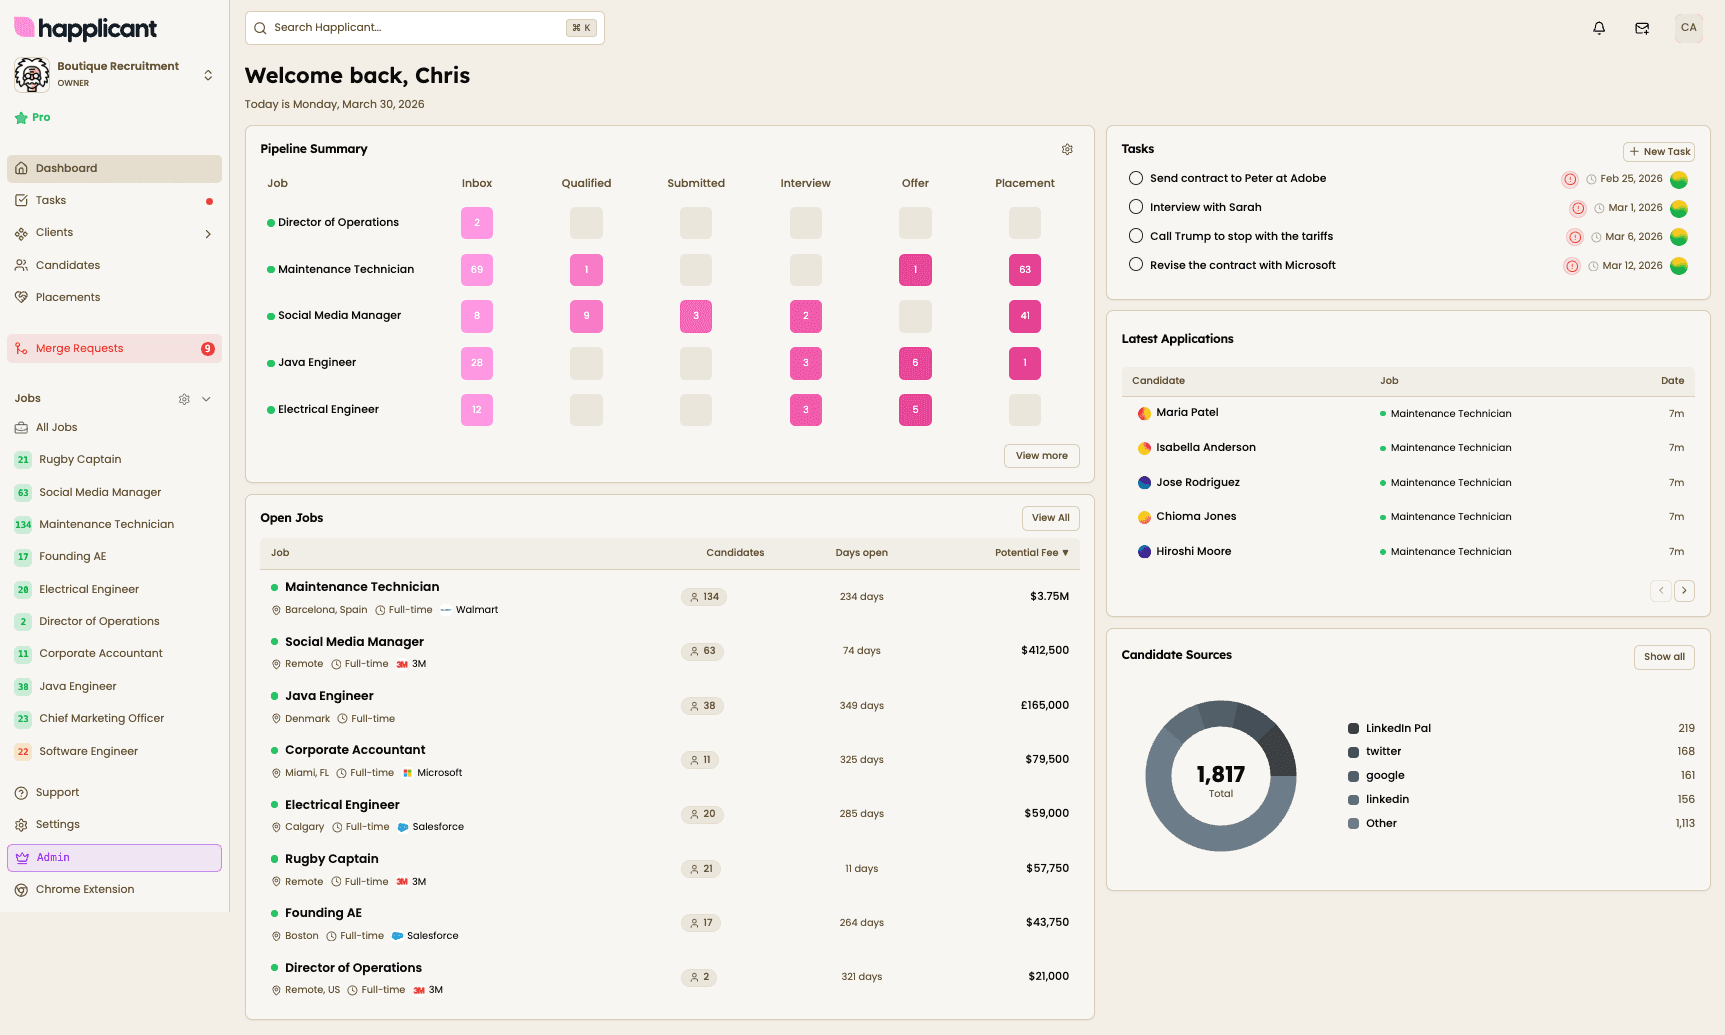Open the Admin section
The image size is (1725, 1035).
click(x=114, y=858)
